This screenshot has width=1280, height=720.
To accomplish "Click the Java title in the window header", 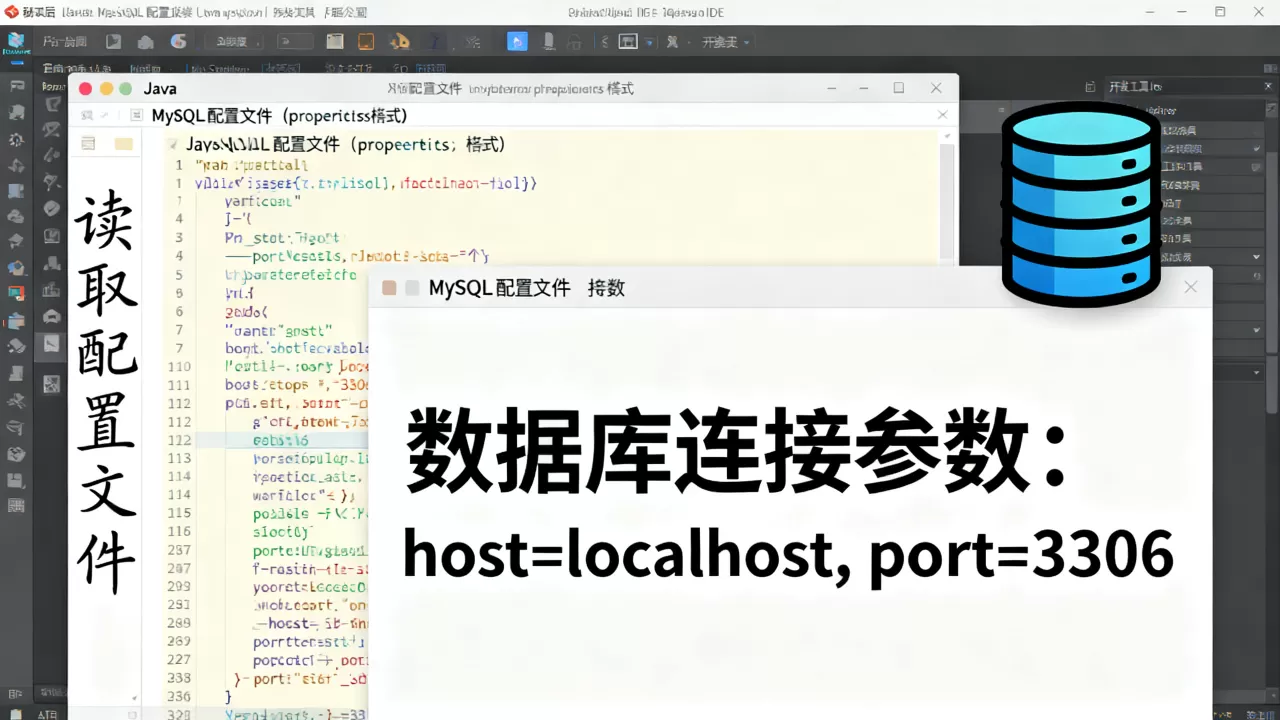I will click(x=160, y=89).
